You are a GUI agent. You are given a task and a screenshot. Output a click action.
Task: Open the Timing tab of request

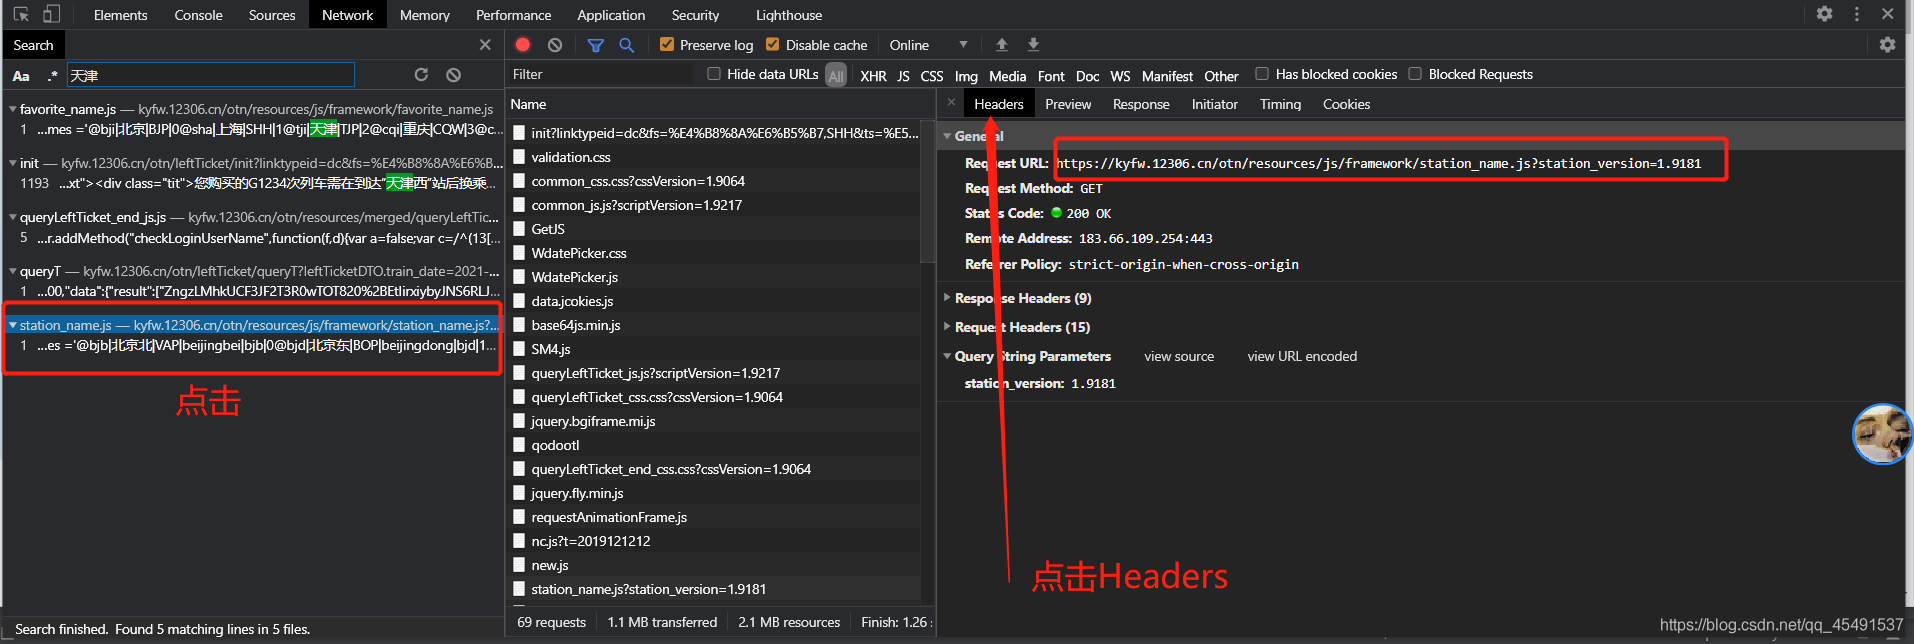(1280, 104)
